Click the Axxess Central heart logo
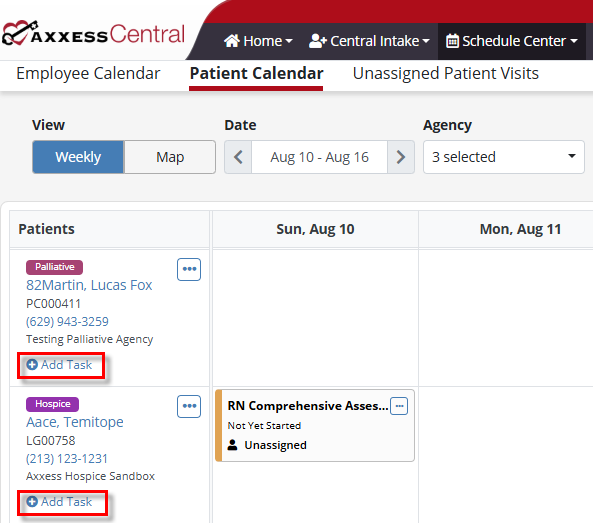The image size is (593, 523). (20, 33)
